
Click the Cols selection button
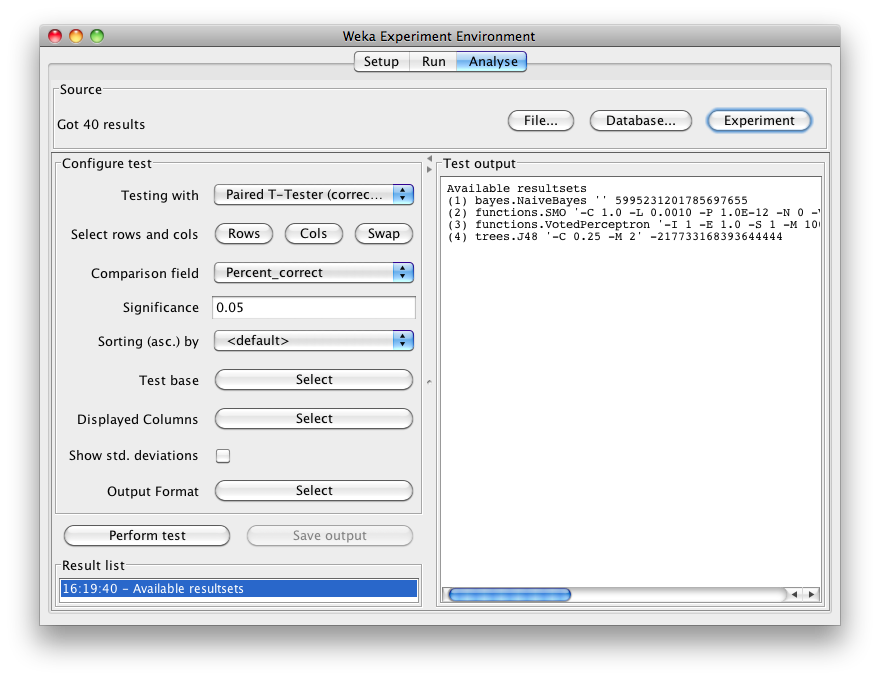click(x=314, y=233)
